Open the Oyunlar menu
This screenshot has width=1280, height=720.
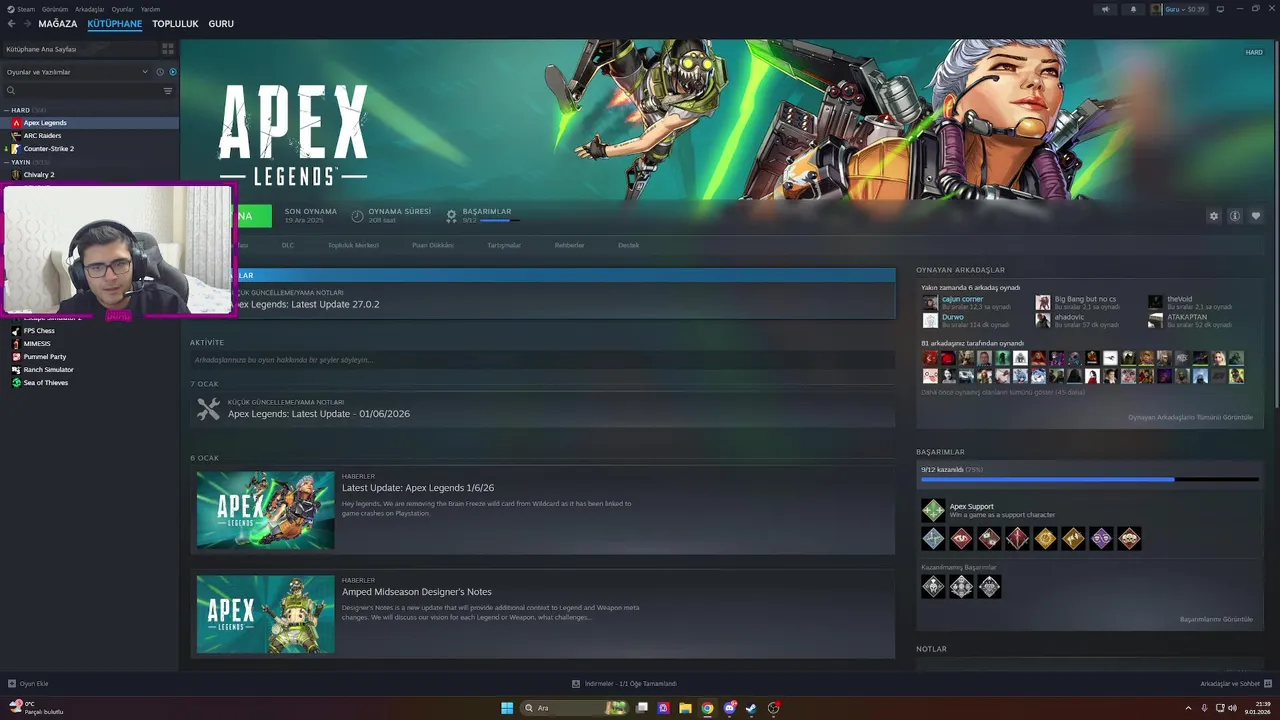122,9
